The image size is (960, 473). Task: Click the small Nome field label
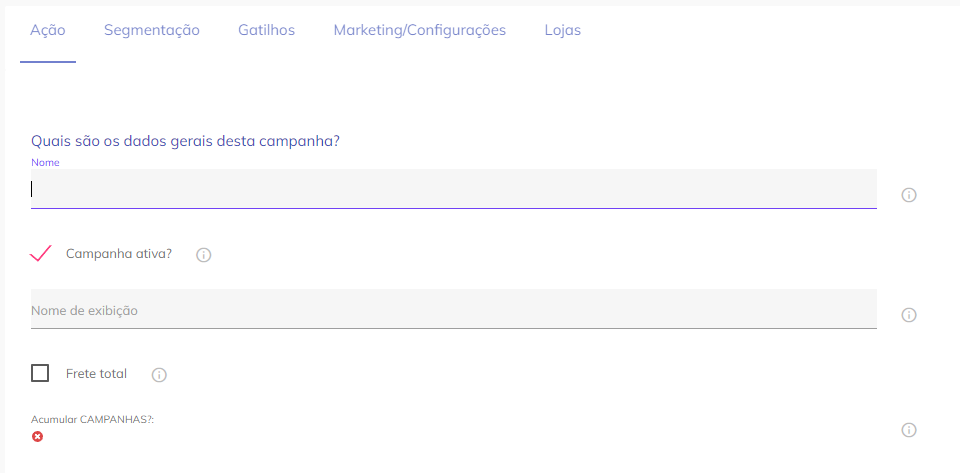(45, 162)
